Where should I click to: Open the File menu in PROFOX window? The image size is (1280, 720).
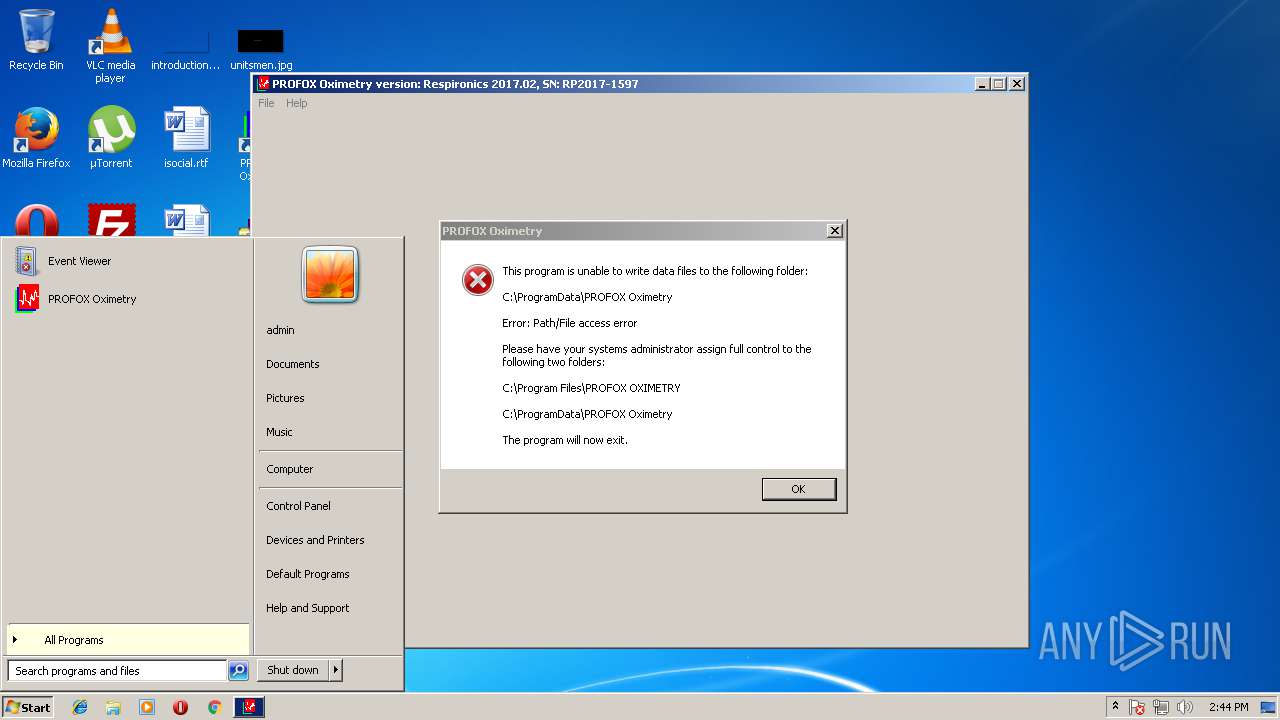pos(266,103)
